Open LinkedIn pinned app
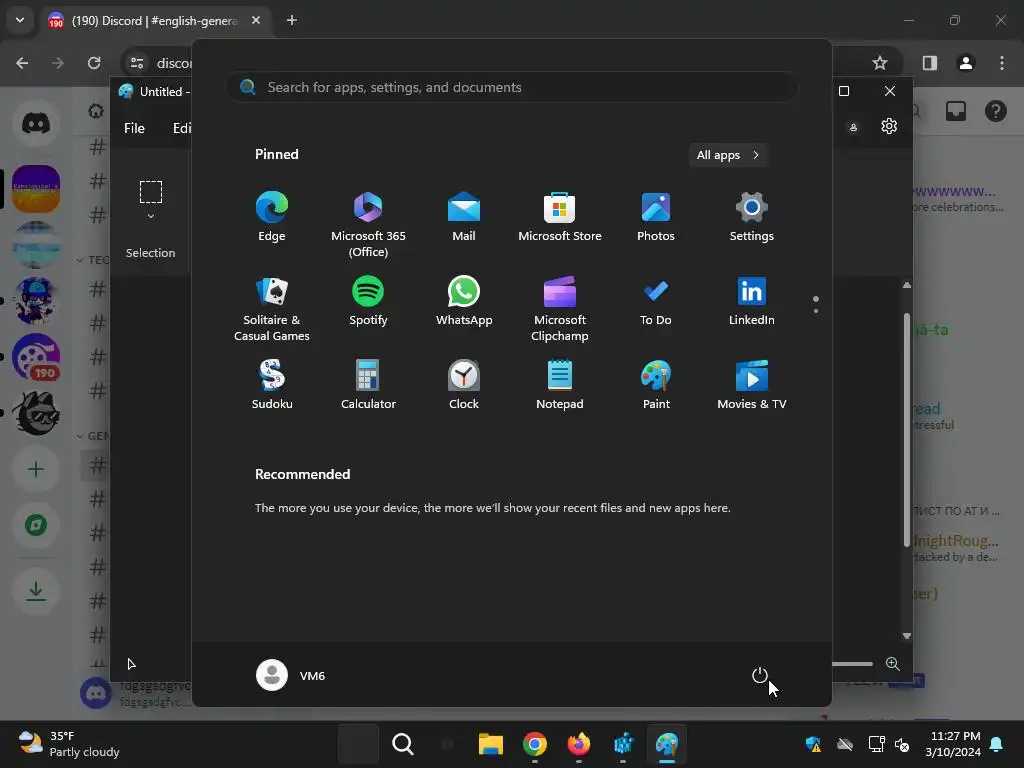Screen dimensions: 1024x768 (x=752, y=301)
